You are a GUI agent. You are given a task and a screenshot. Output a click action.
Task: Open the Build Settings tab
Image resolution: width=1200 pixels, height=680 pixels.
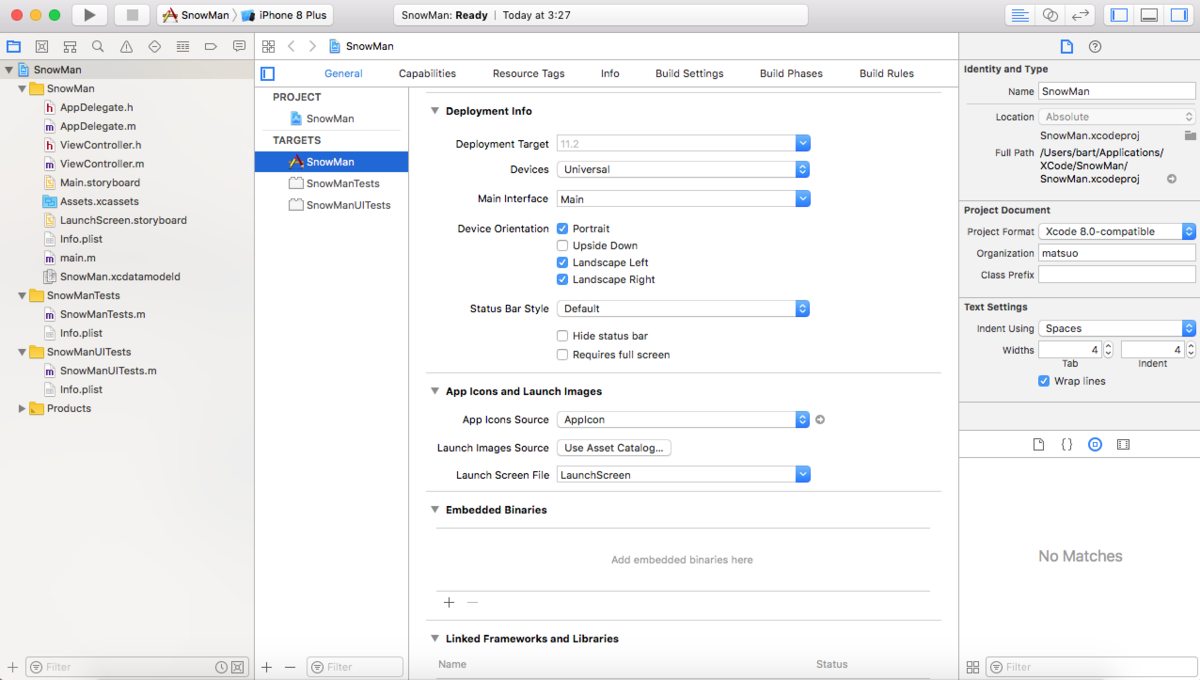689,73
